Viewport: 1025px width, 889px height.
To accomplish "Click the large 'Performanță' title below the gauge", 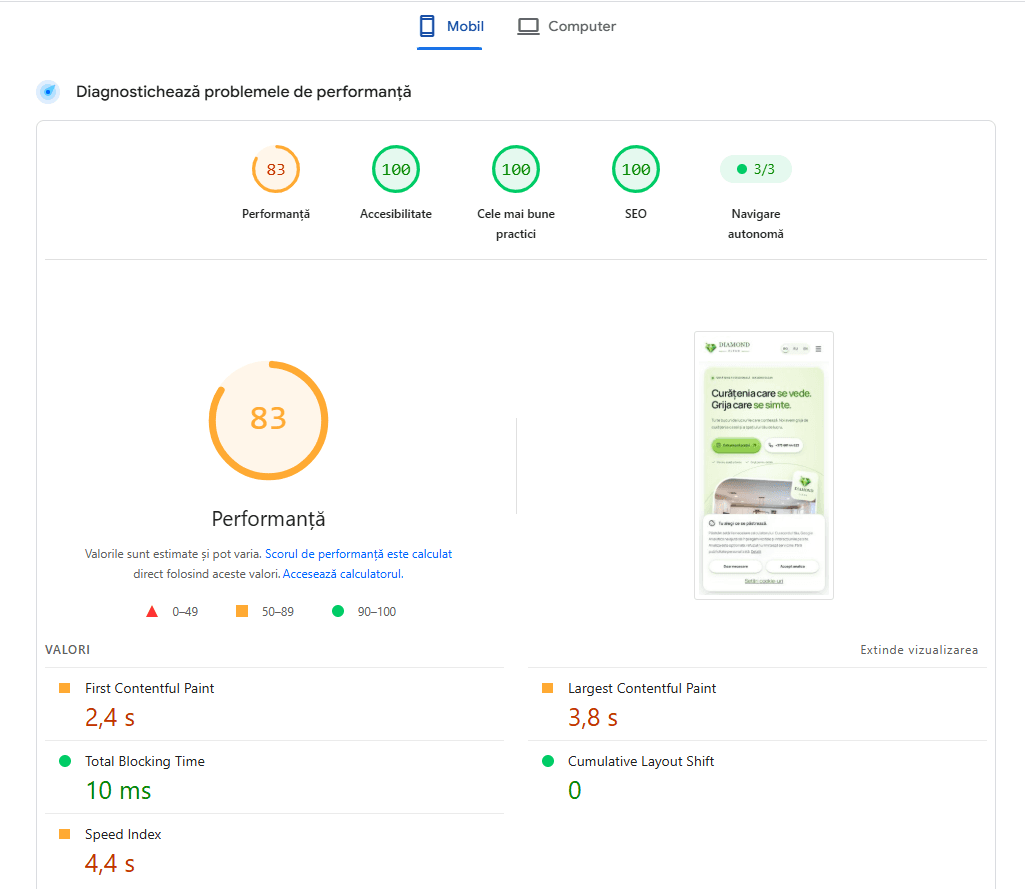I will click(x=269, y=519).
